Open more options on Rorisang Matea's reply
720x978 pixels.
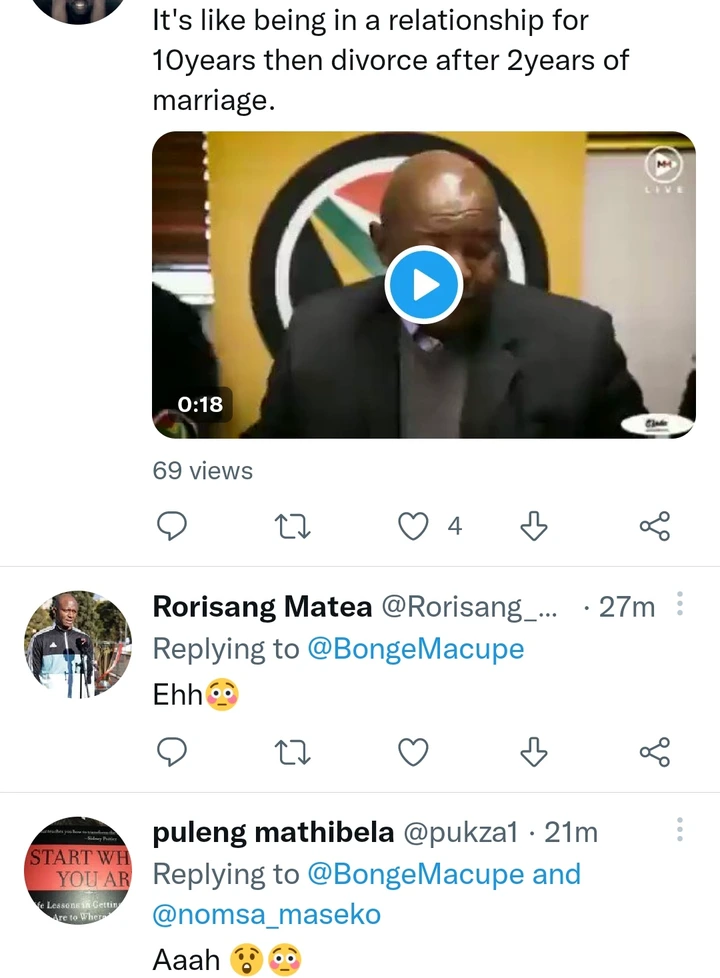(680, 604)
